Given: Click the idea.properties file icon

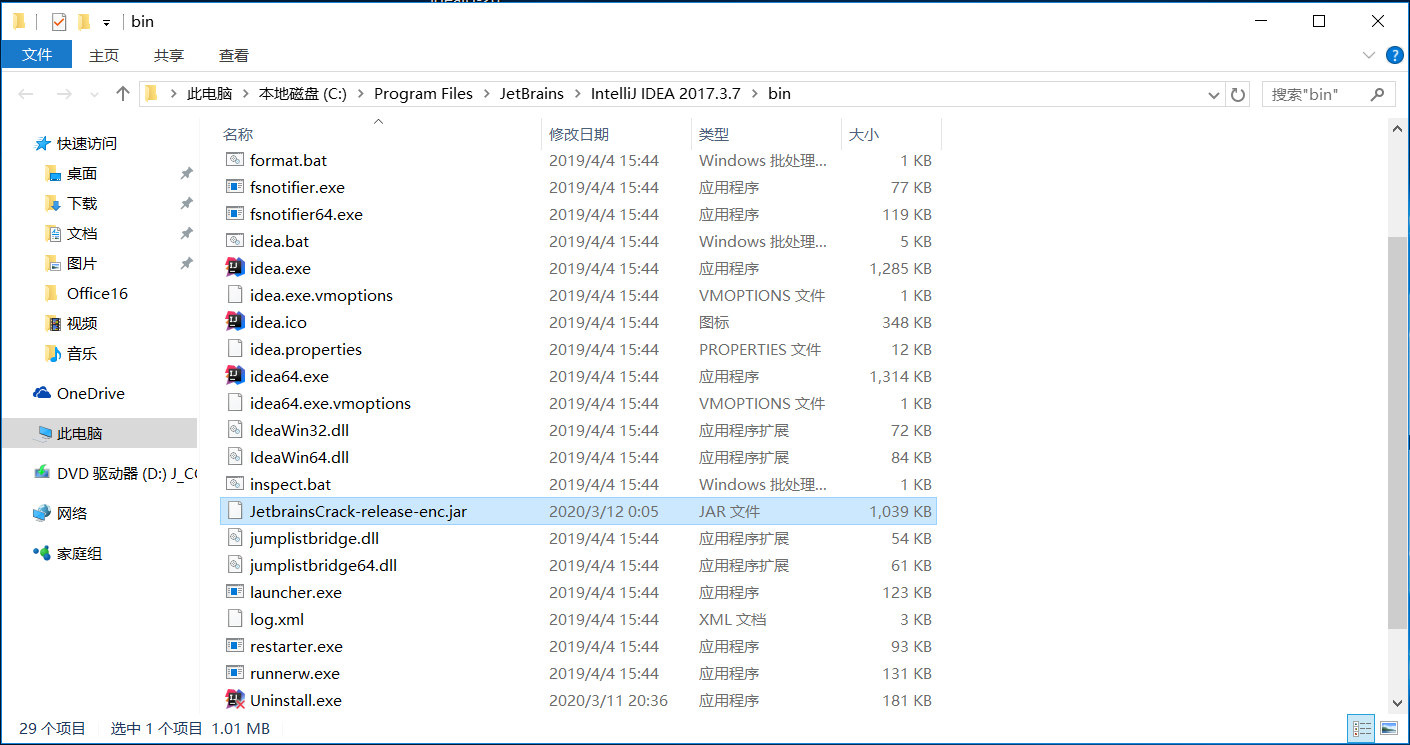Looking at the screenshot, I should (235, 349).
